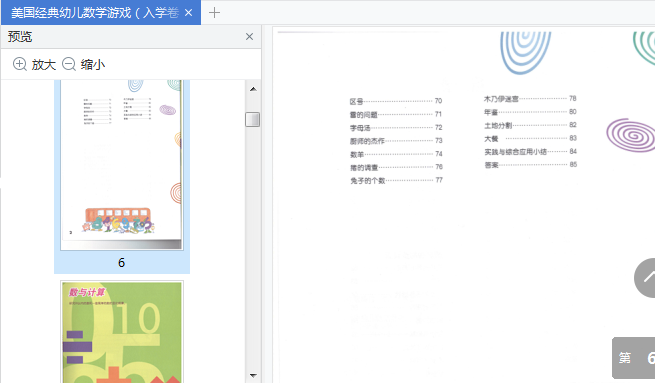
Task: Open the green 数与计算 page thumbnail
Action: click(x=122, y=332)
